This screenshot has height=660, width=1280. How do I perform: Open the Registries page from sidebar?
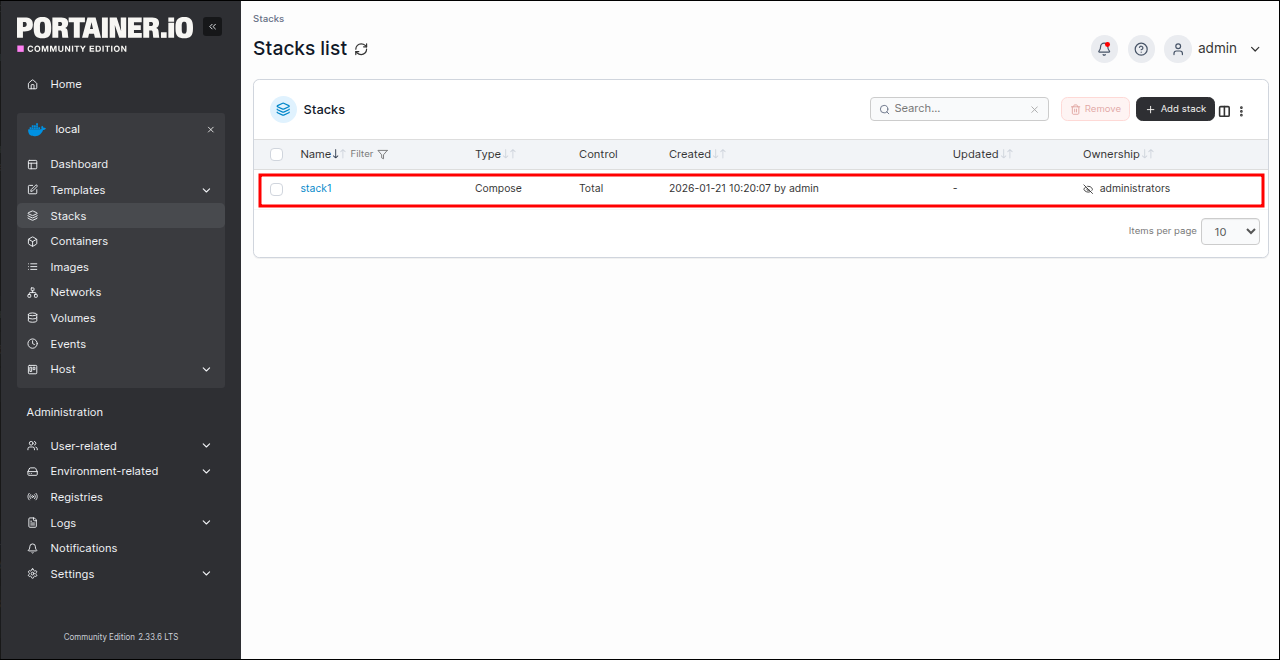[x=76, y=497]
